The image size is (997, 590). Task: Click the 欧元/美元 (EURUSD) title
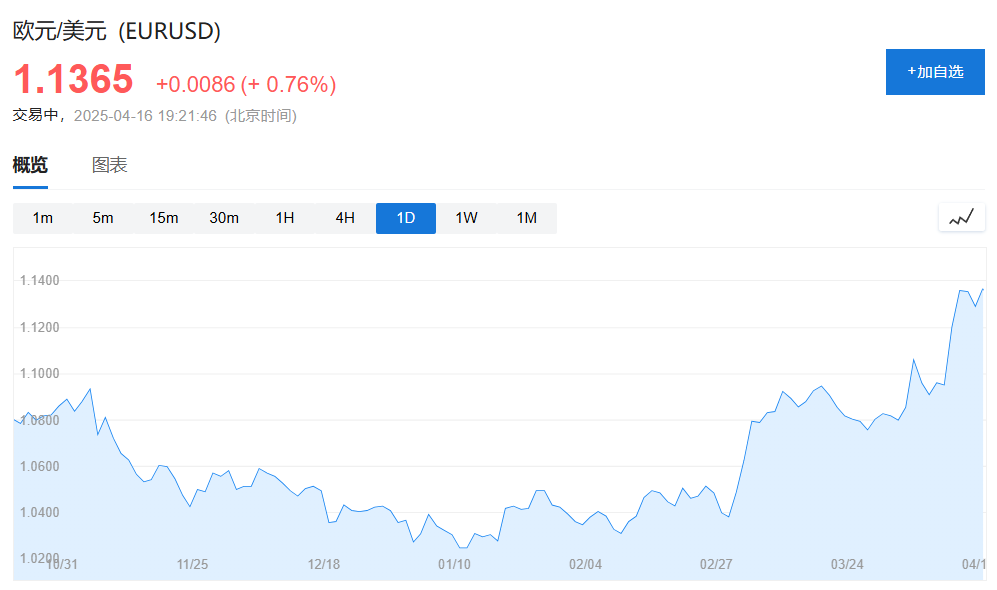coord(116,31)
